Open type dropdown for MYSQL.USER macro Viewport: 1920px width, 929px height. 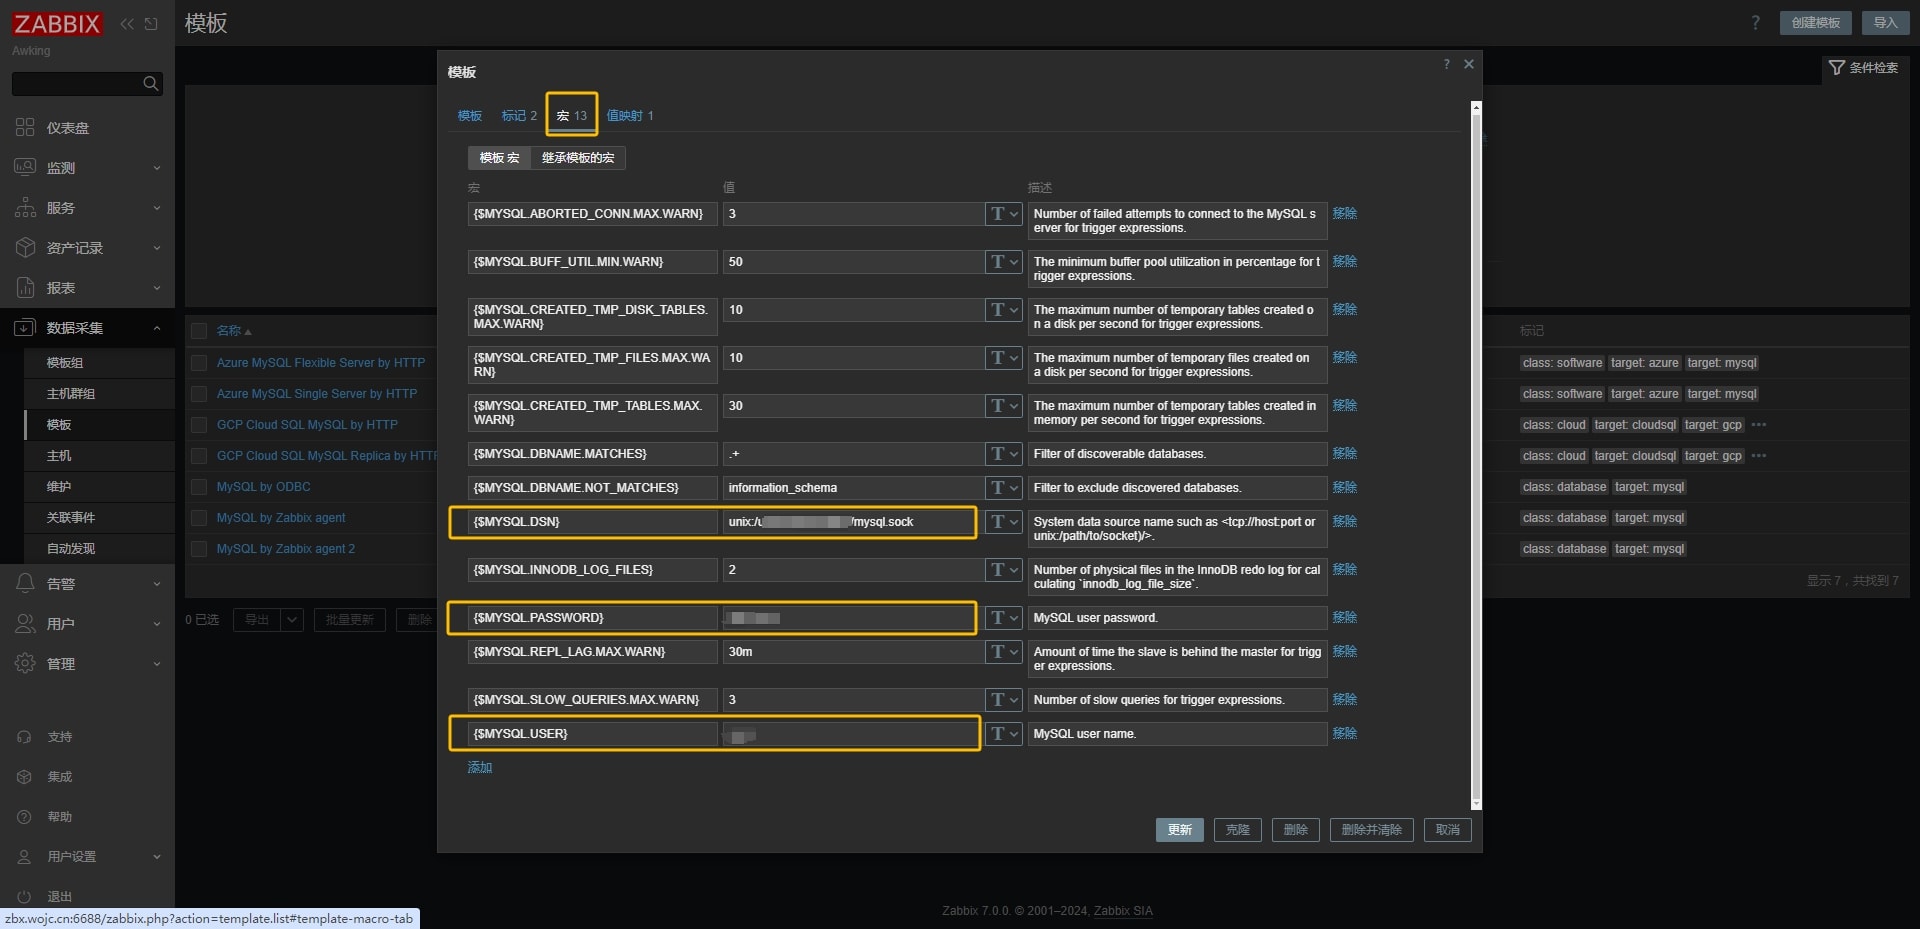coord(1003,734)
